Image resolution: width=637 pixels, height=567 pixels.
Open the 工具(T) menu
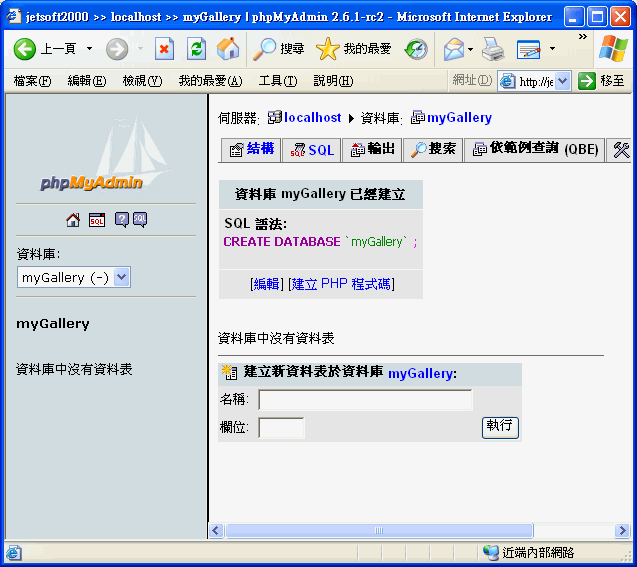(278, 81)
